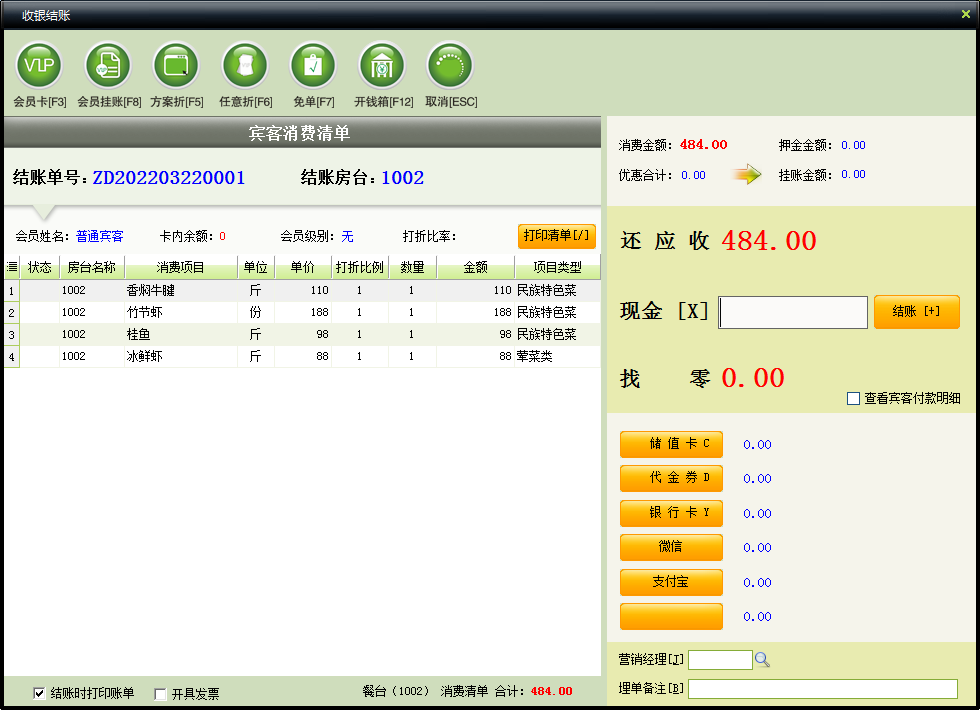Click the 营销经理 [J] input box
The image size is (980, 710).
click(720, 659)
